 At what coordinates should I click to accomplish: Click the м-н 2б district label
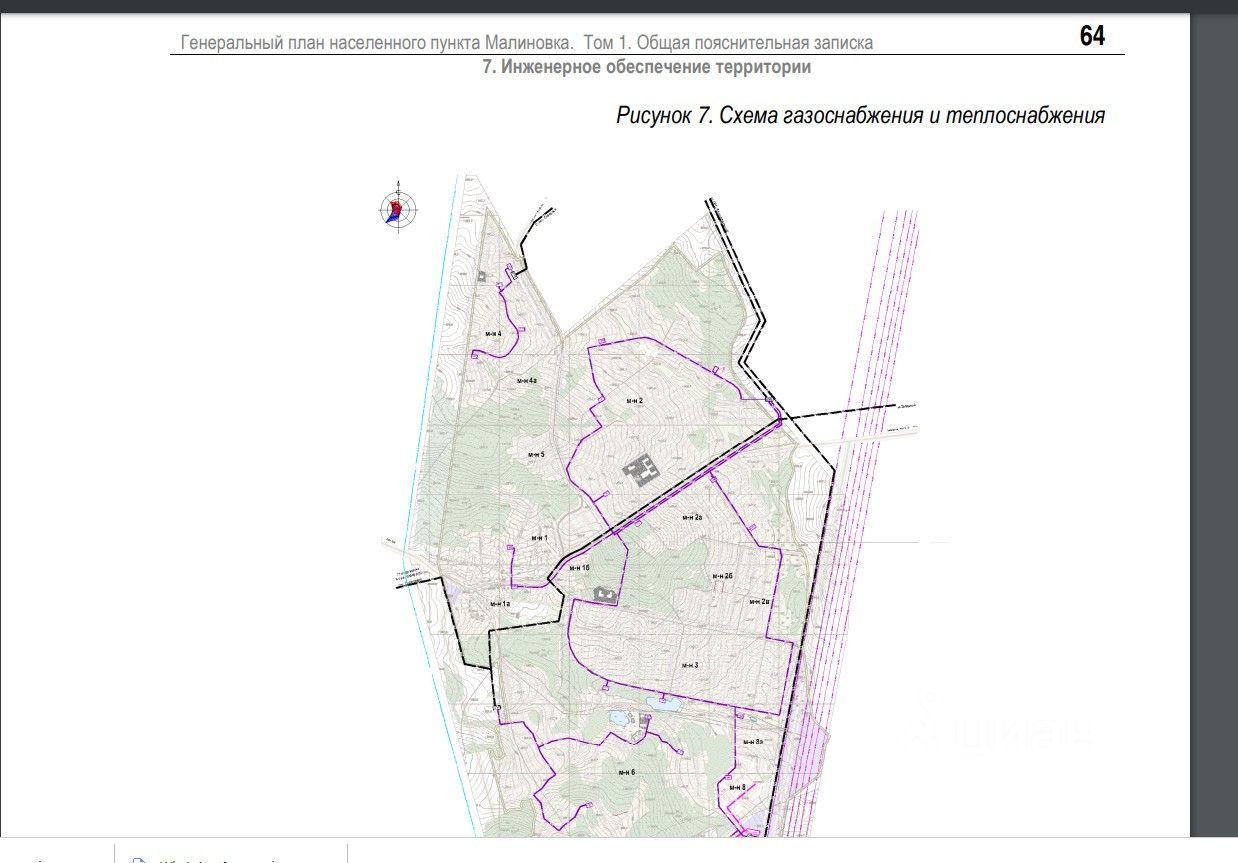[723, 576]
